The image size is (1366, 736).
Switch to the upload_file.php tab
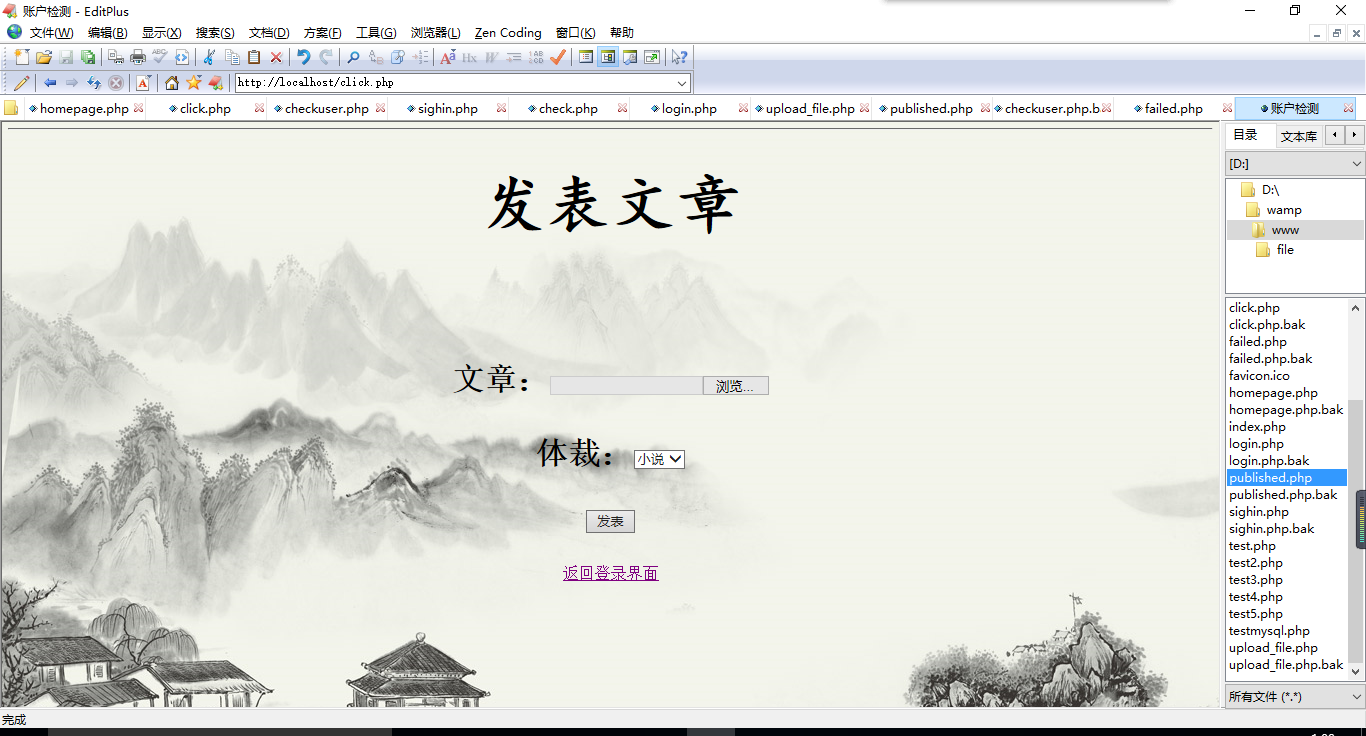tap(810, 109)
